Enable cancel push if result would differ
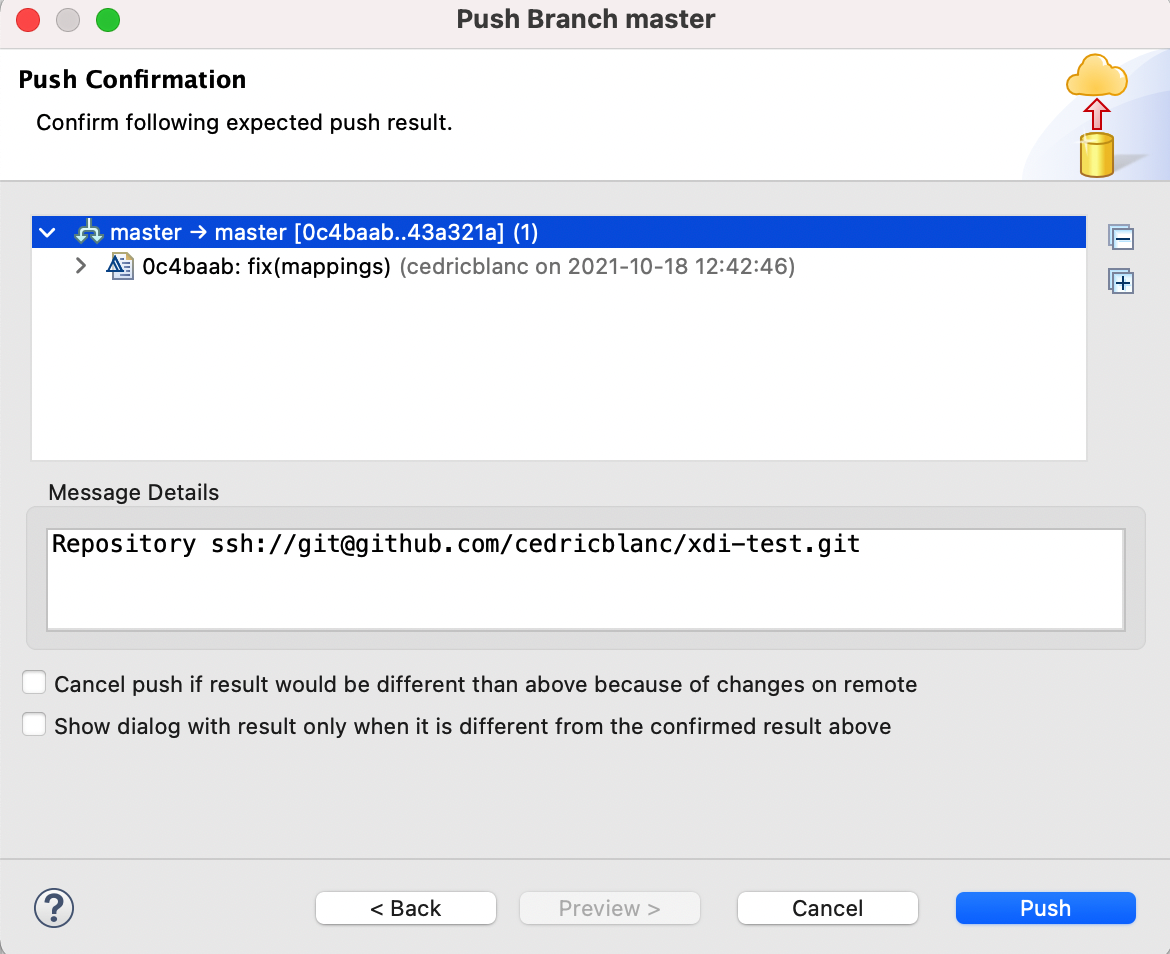 34,682
